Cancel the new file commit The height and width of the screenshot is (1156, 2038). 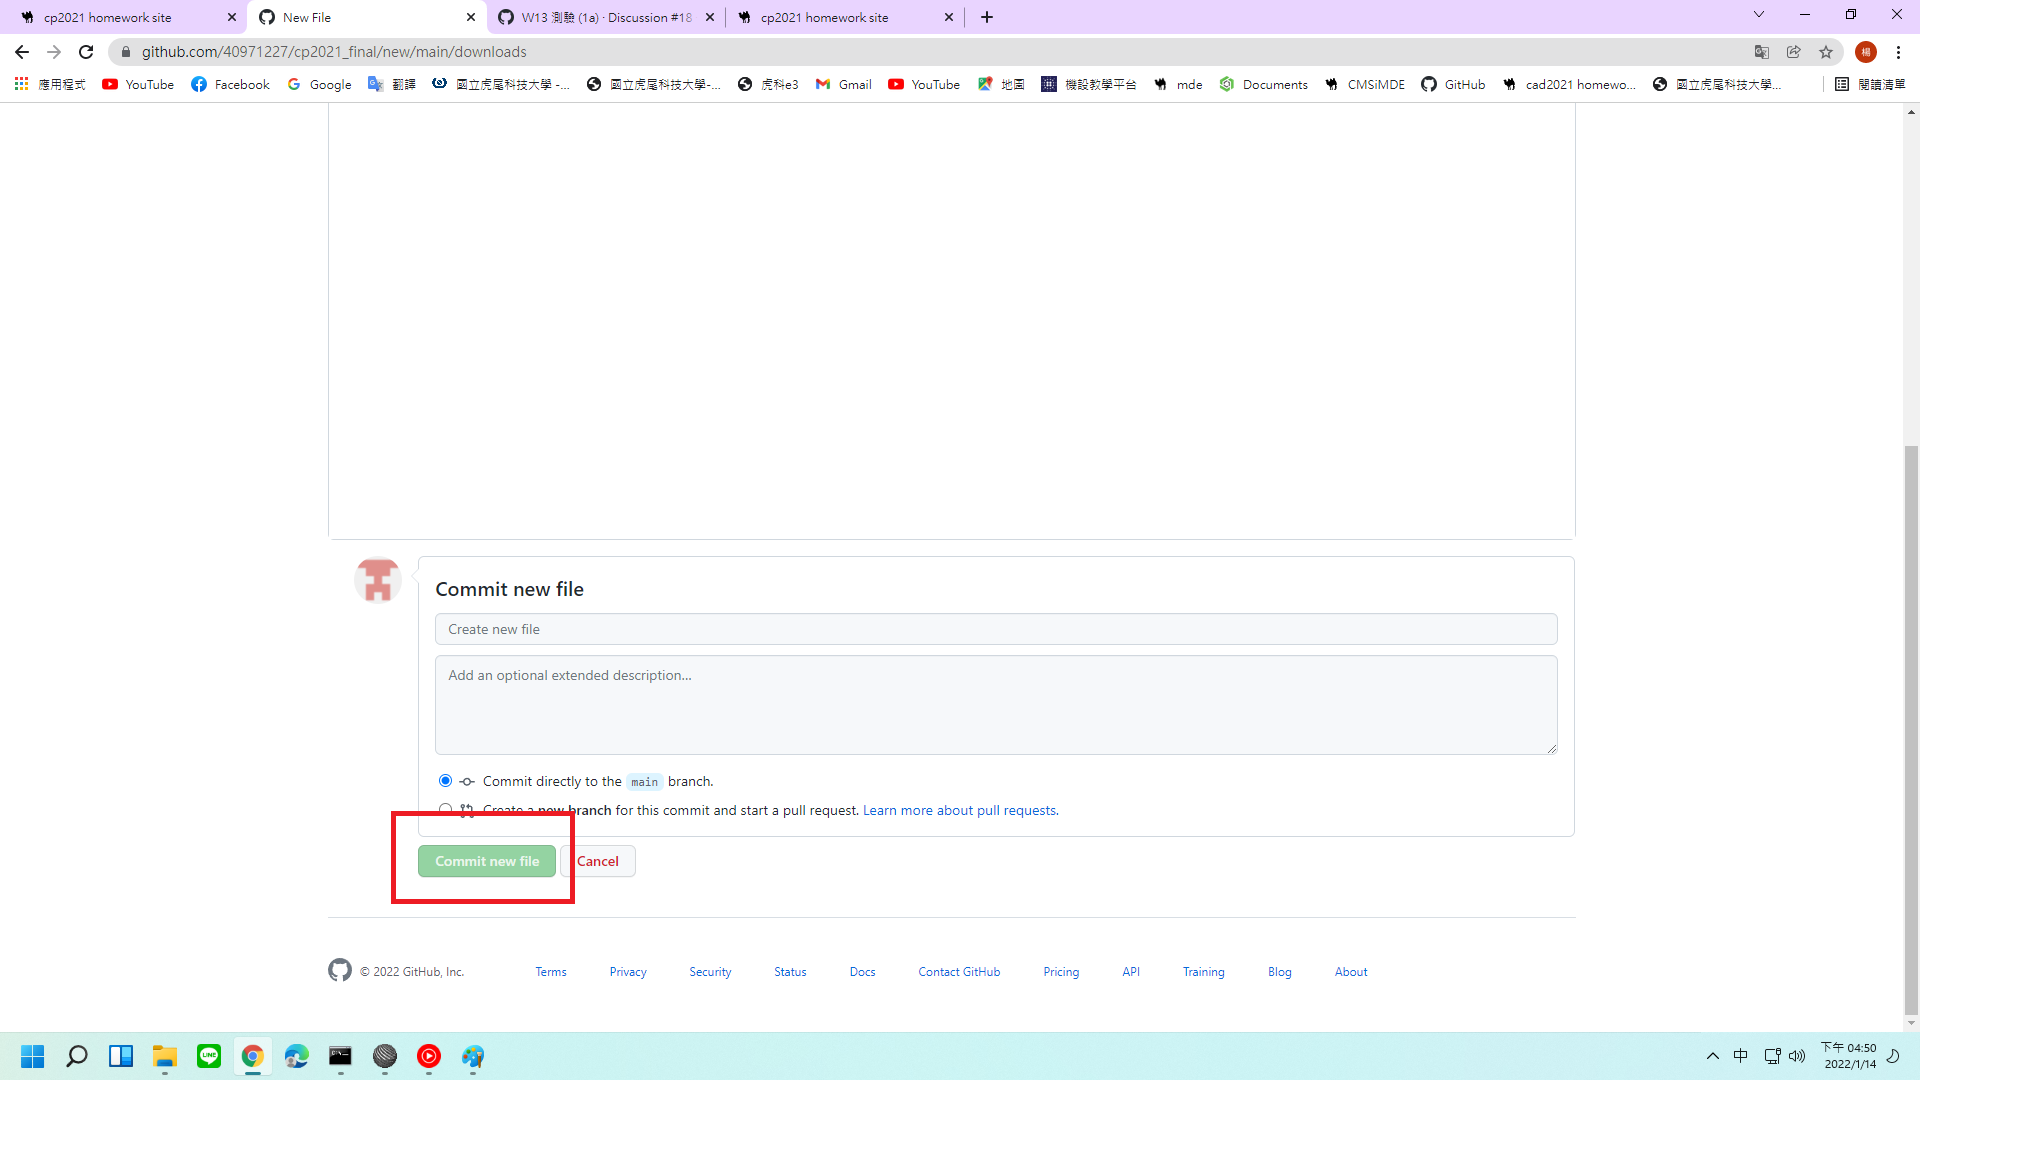[x=598, y=861]
